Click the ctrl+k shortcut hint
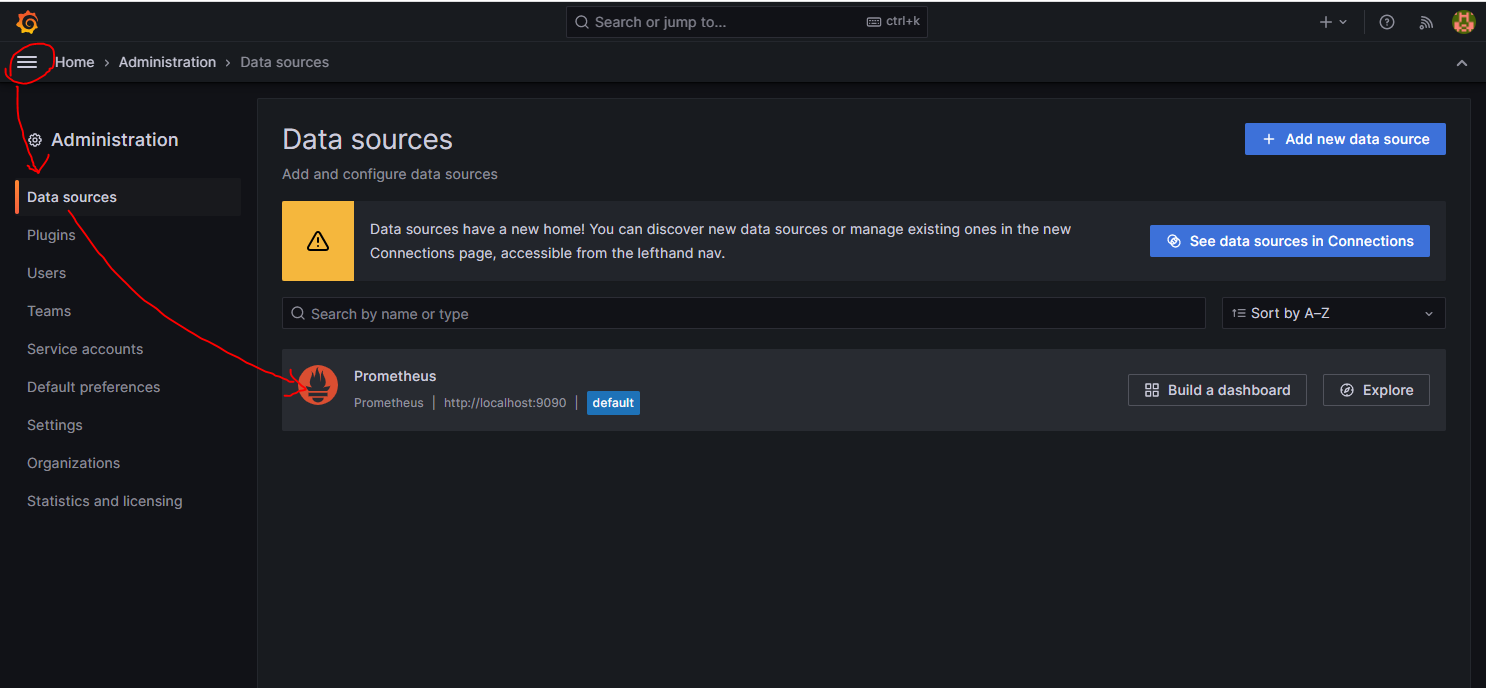This screenshot has width=1486, height=688. [x=893, y=22]
